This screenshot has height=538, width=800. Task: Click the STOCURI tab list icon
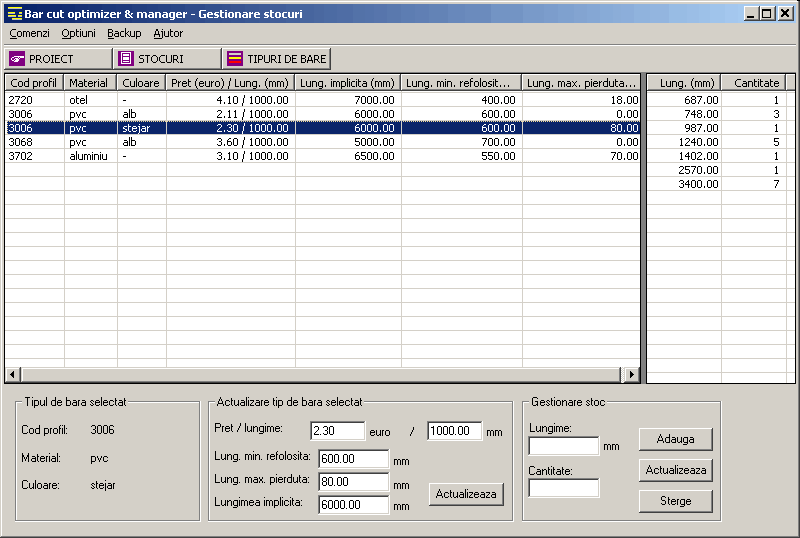pyautogui.click(x=126, y=59)
